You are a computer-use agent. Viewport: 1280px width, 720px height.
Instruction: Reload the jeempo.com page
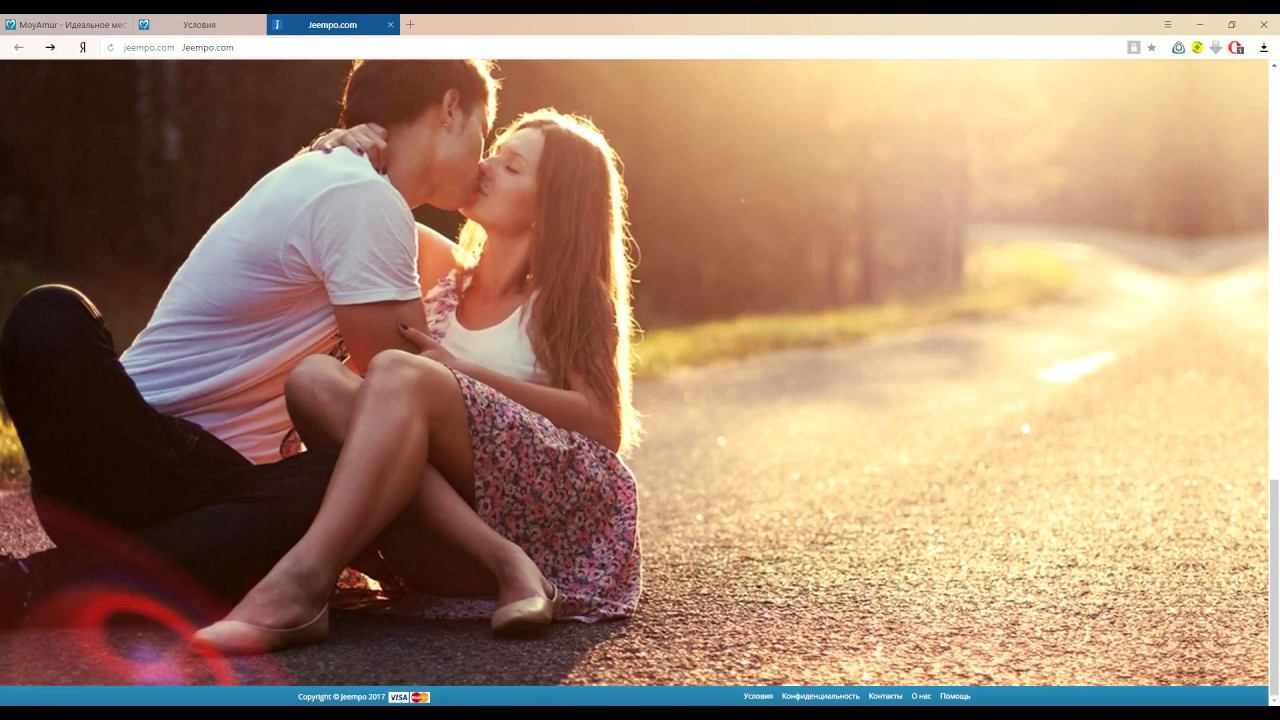click(x=111, y=47)
